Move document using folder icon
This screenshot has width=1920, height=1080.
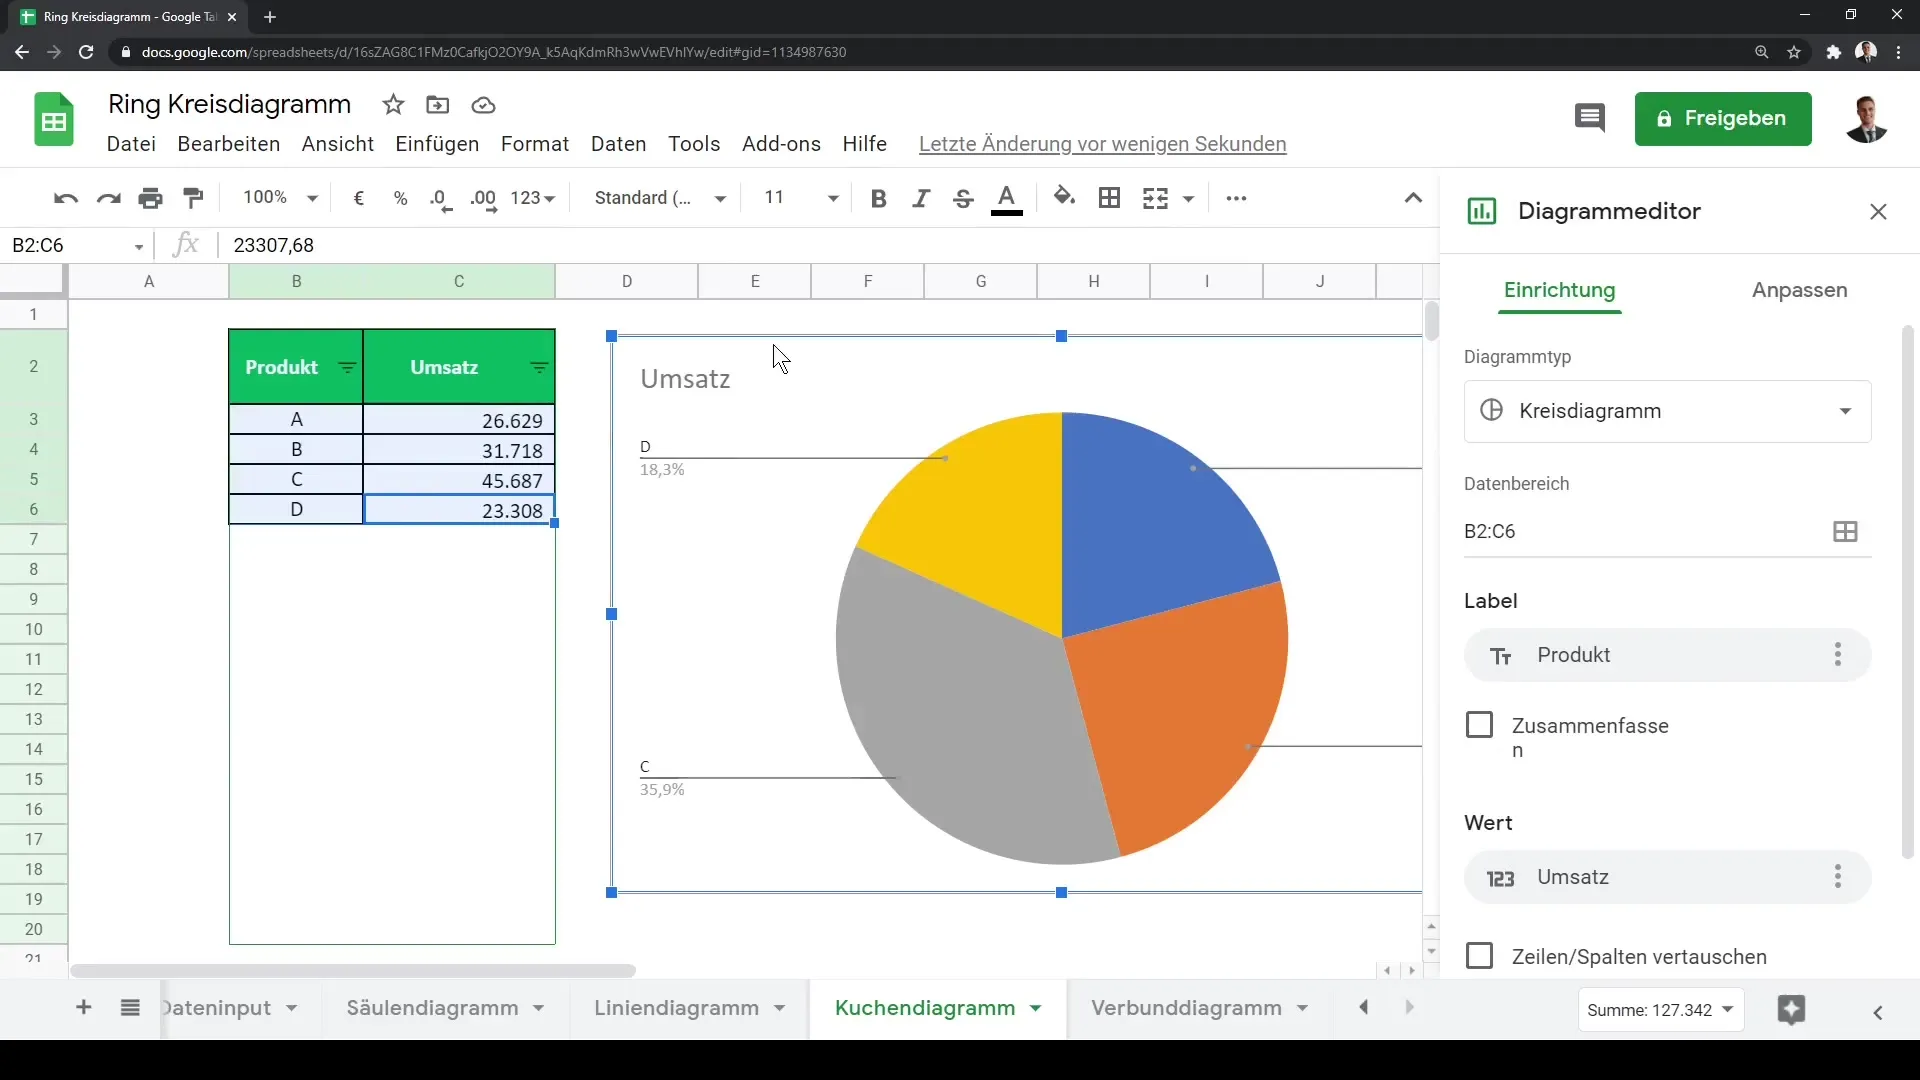[x=437, y=105]
